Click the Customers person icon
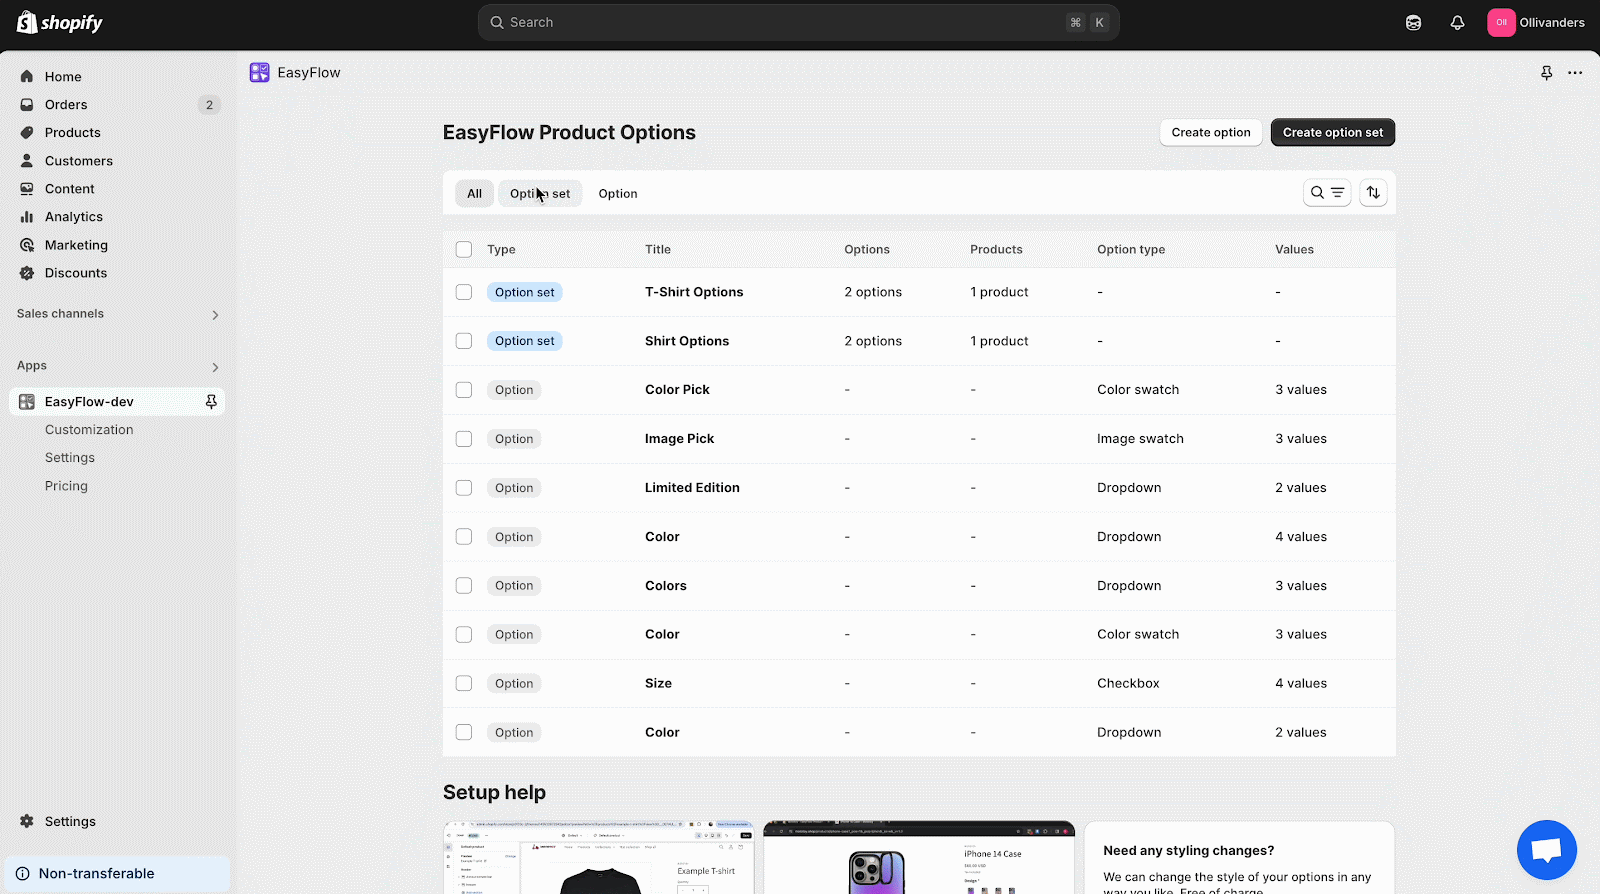The width and height of the screenshot is (1600, 894). coord(27,160)
